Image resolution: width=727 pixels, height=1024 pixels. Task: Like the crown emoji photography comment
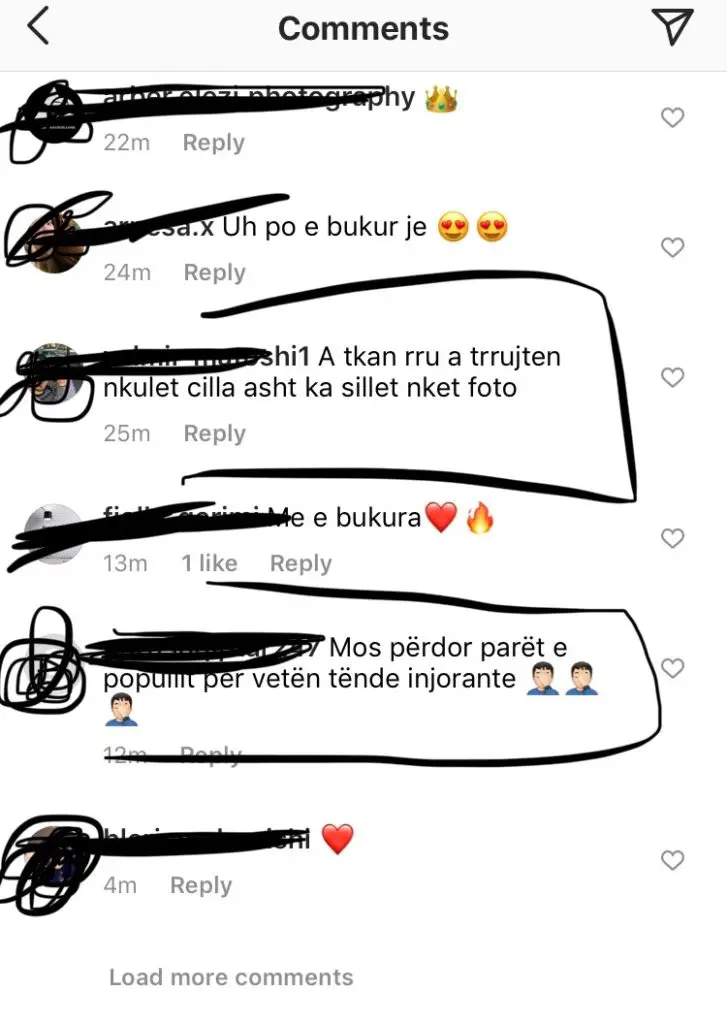(672, 118)
